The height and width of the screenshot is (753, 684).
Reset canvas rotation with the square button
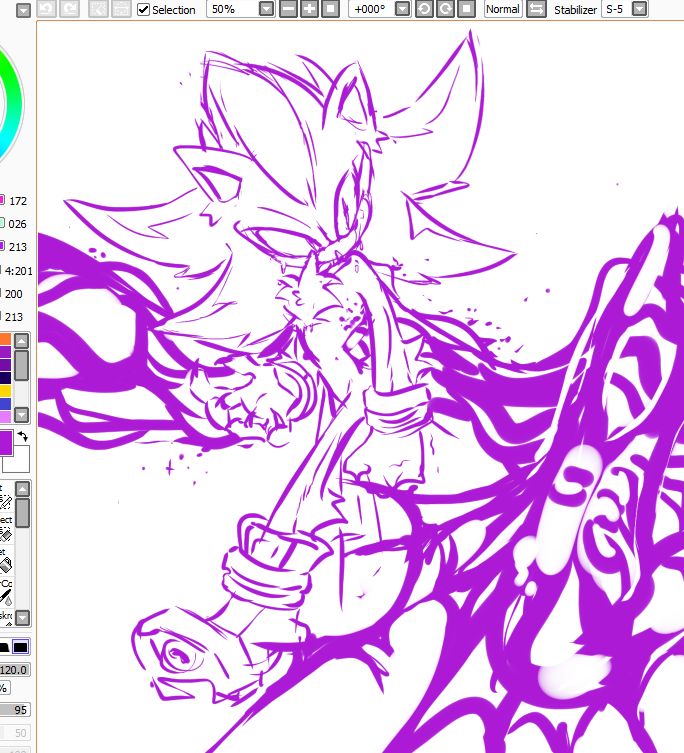click(x=466, y=9)
